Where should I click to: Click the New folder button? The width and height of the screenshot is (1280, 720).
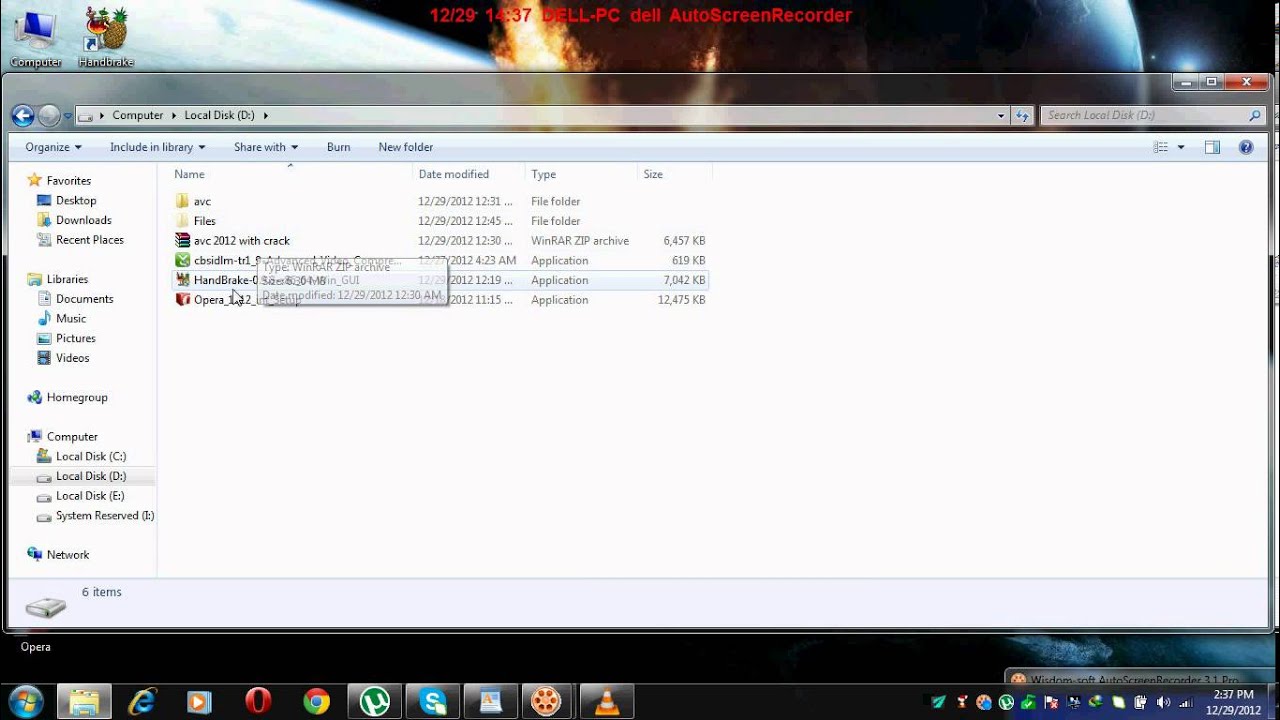(405, 147)
